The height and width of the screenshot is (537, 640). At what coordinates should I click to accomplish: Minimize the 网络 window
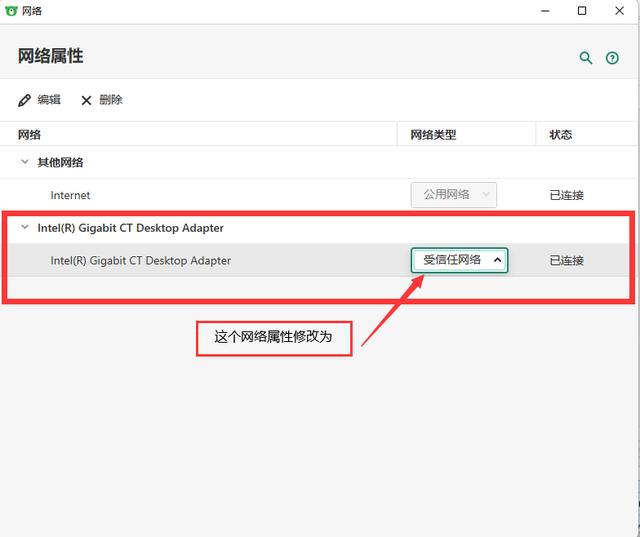pyautogui.click(x=545, y=11)
